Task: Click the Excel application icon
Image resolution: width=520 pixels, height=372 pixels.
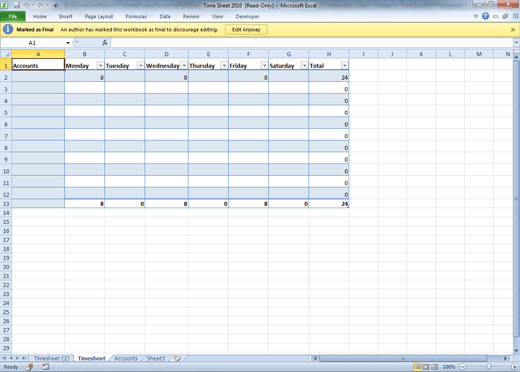Action: (4, 5)
